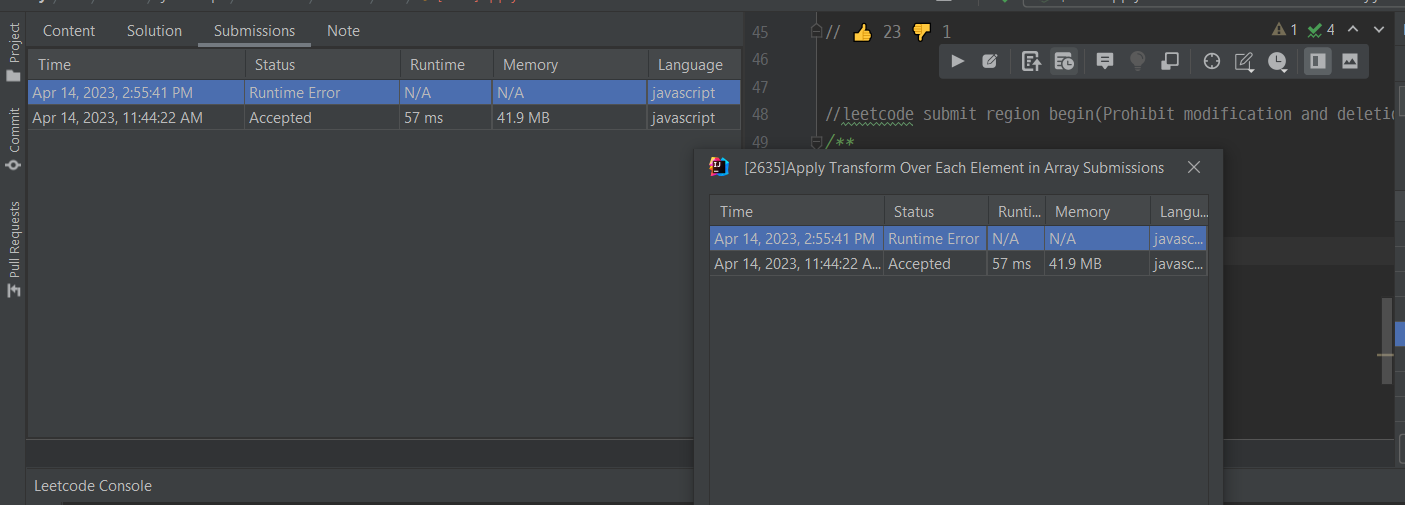Sort by Language column in left panel
Viewport: 1405px width, 505px height.
tap(694, 65)
